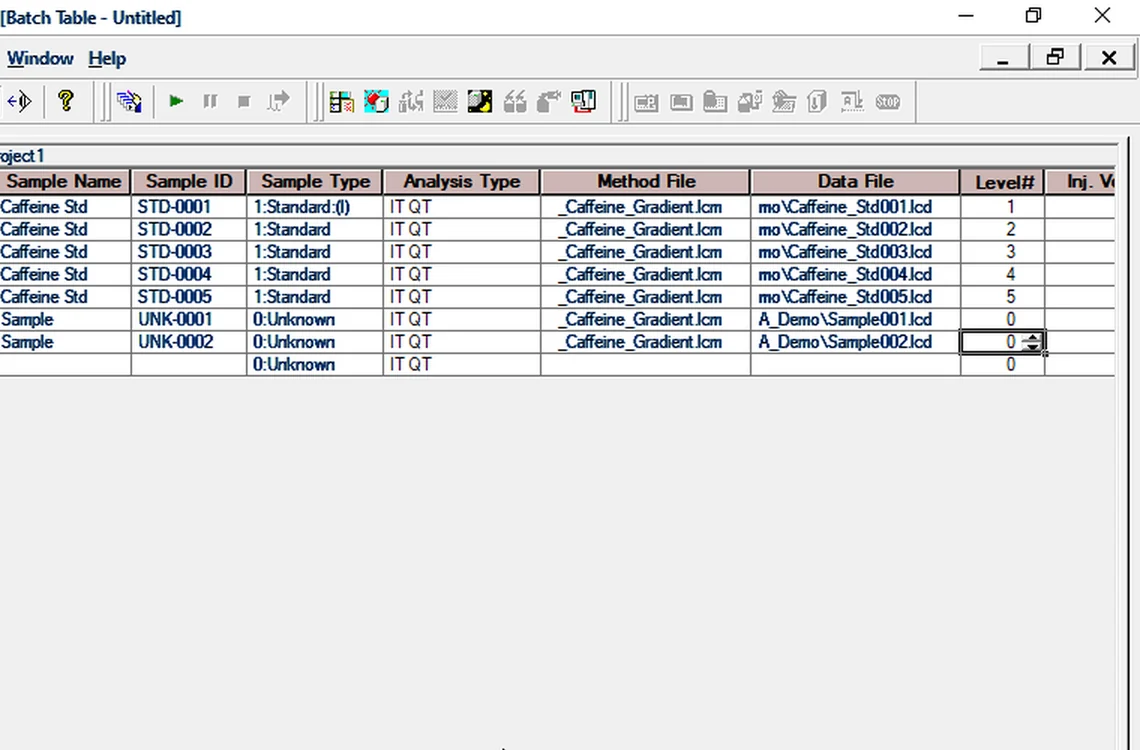The height and width of the screenshot is (750, 1140).
Task: Click the grayed device with vial icon
Action: [x=750, y=102]
